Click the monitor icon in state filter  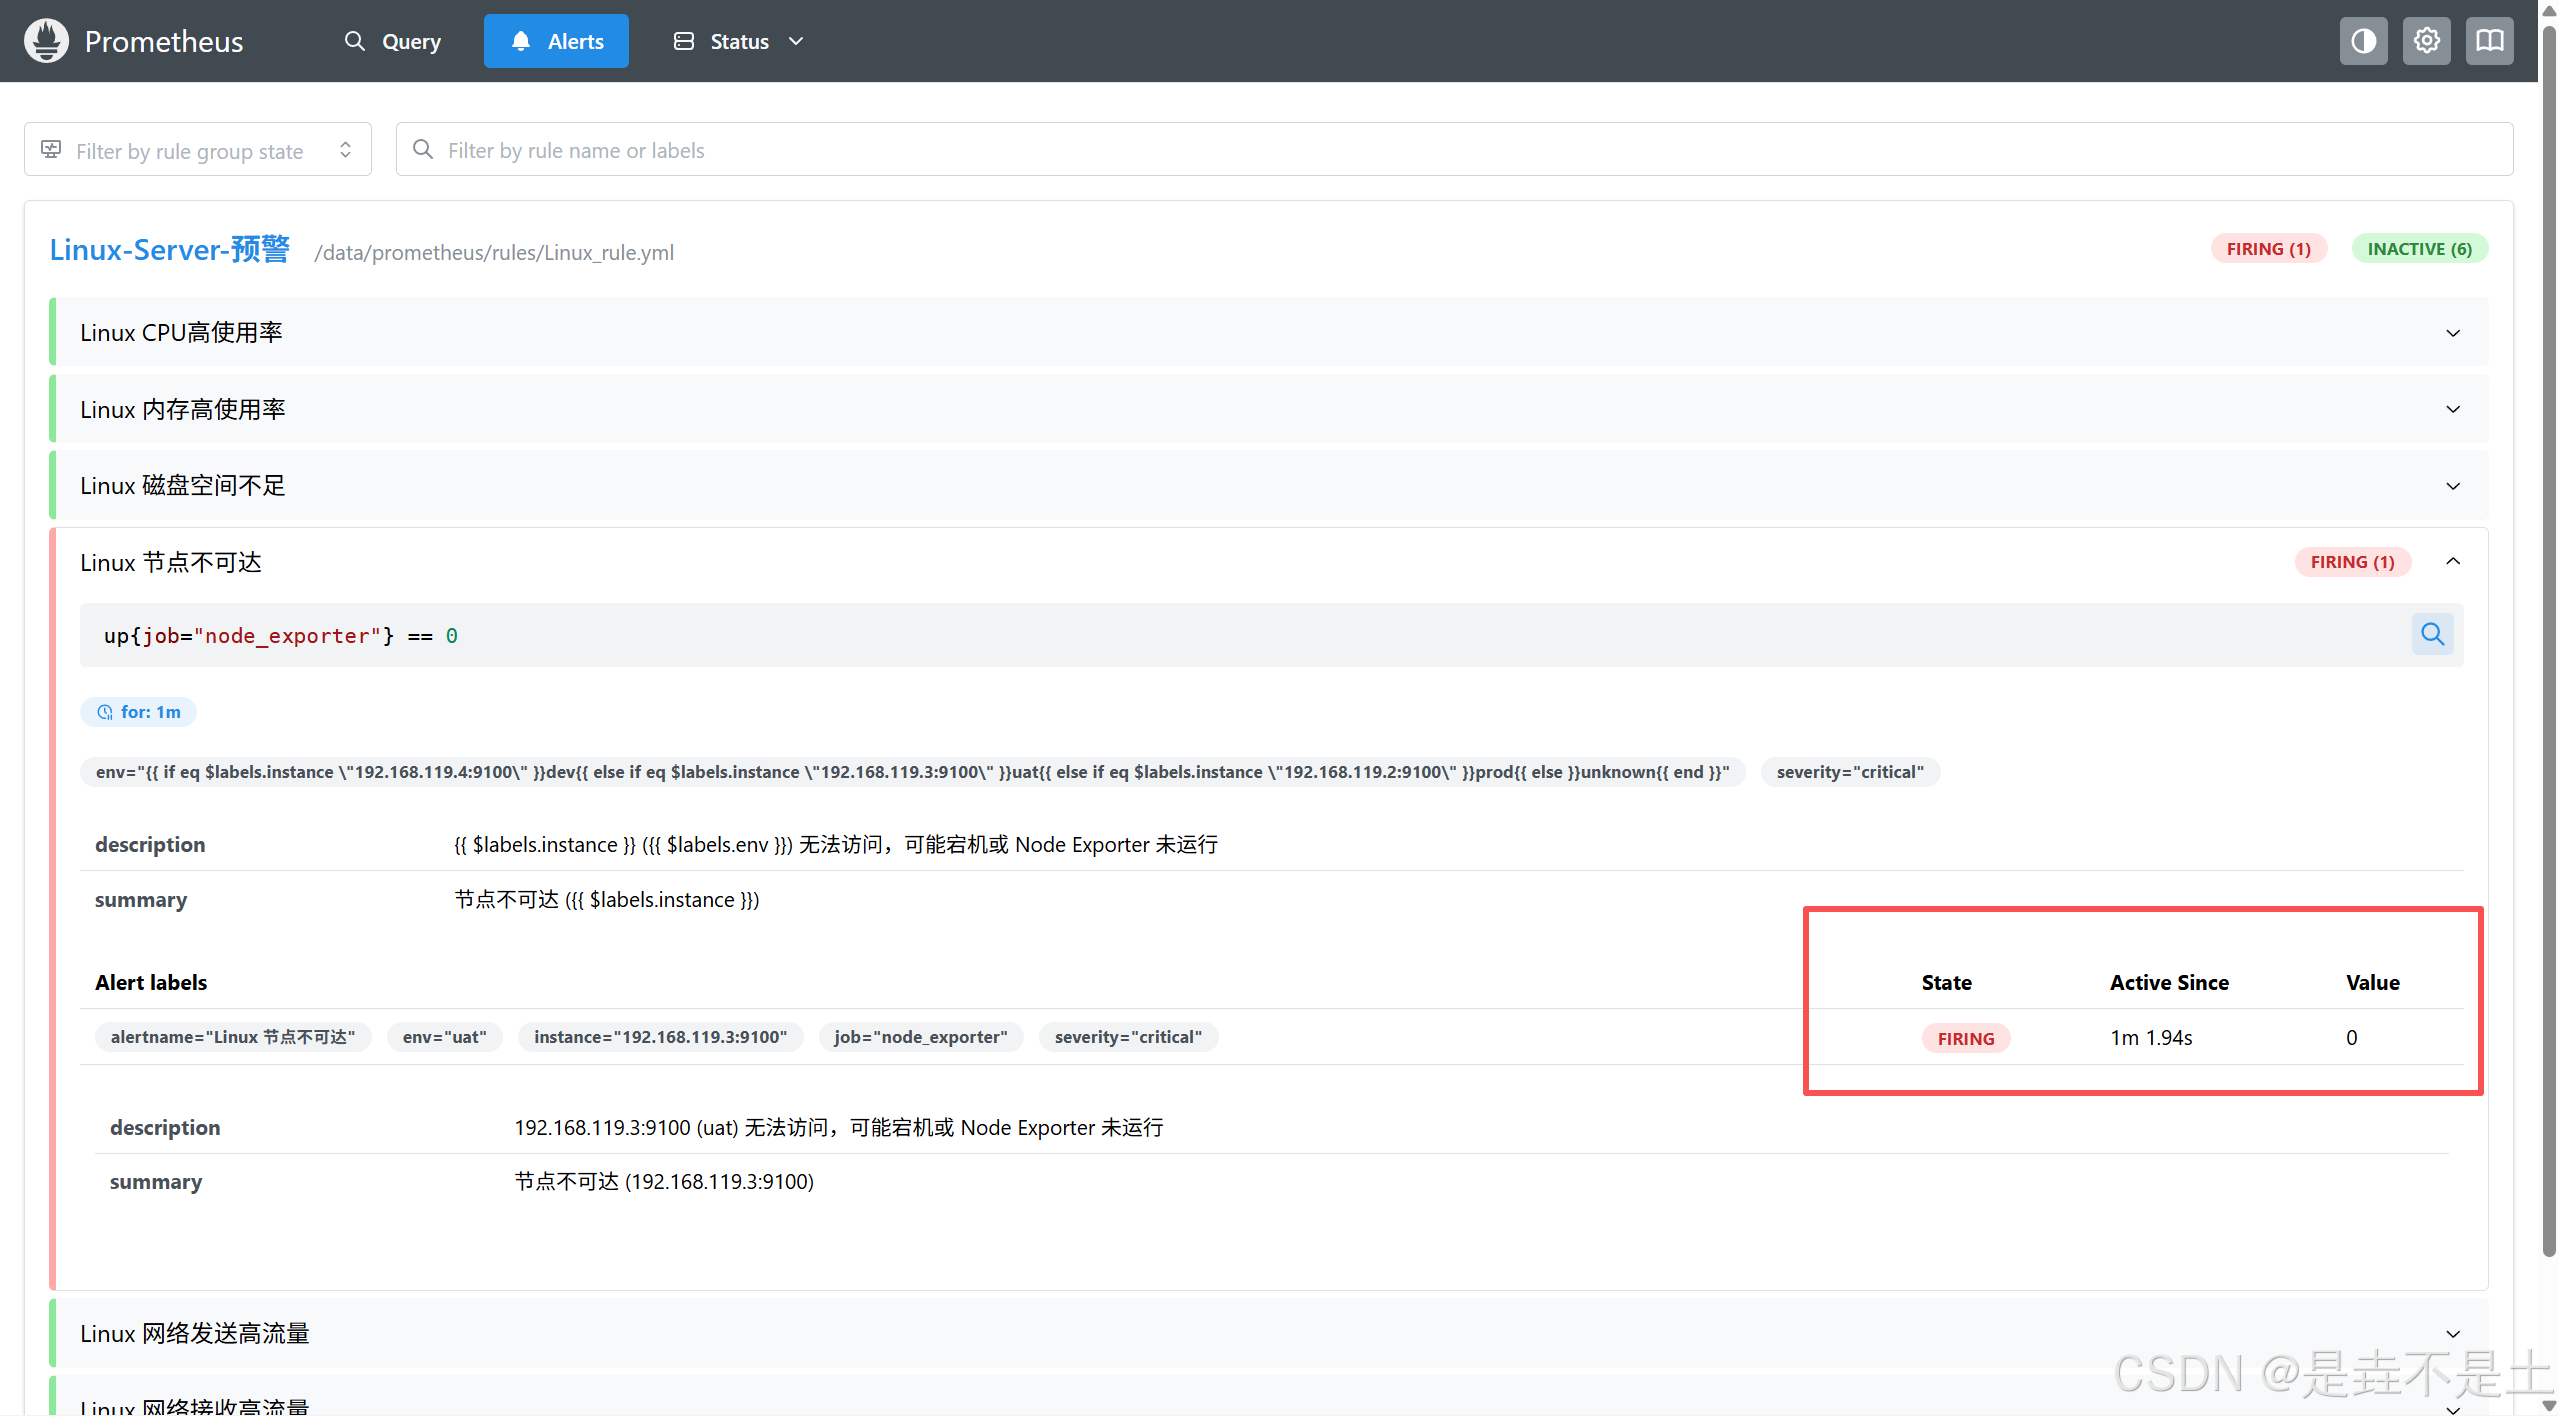[51, 150]
